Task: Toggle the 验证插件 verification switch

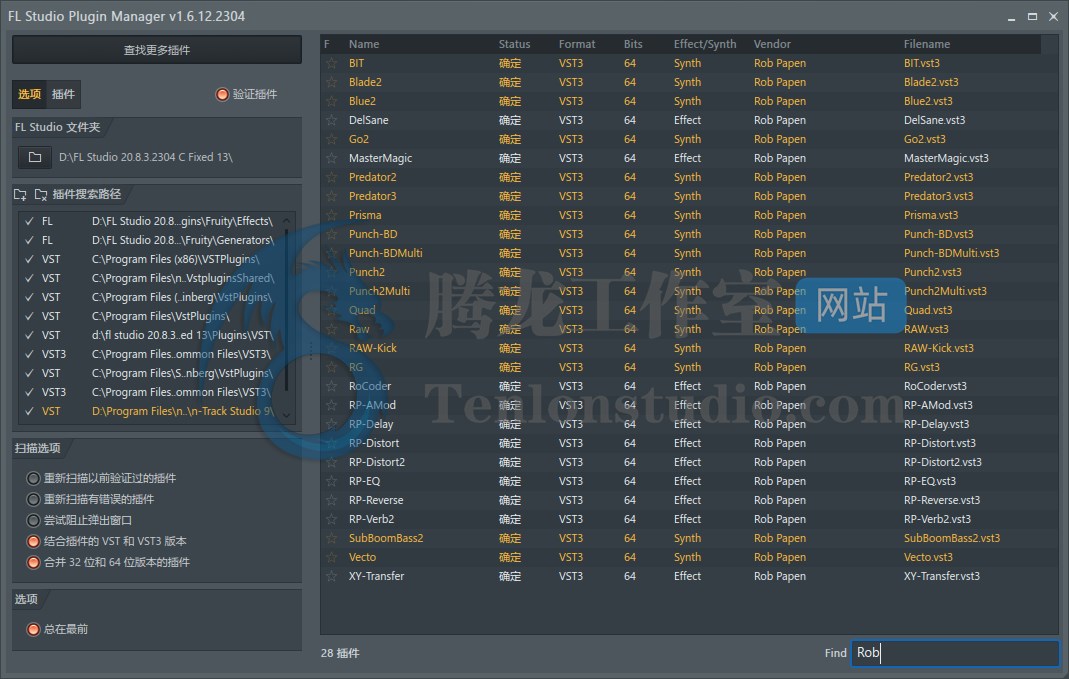Action: coord(222,94)
